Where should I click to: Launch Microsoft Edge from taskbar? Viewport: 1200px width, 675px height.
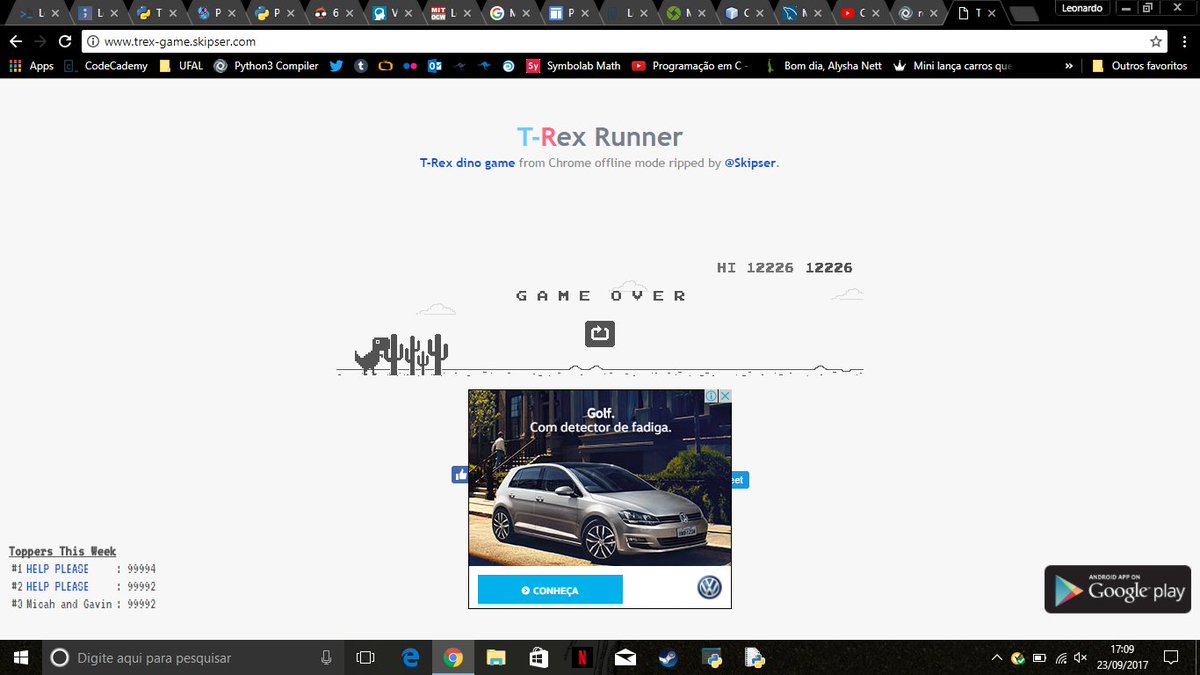[x=410, y=657]
